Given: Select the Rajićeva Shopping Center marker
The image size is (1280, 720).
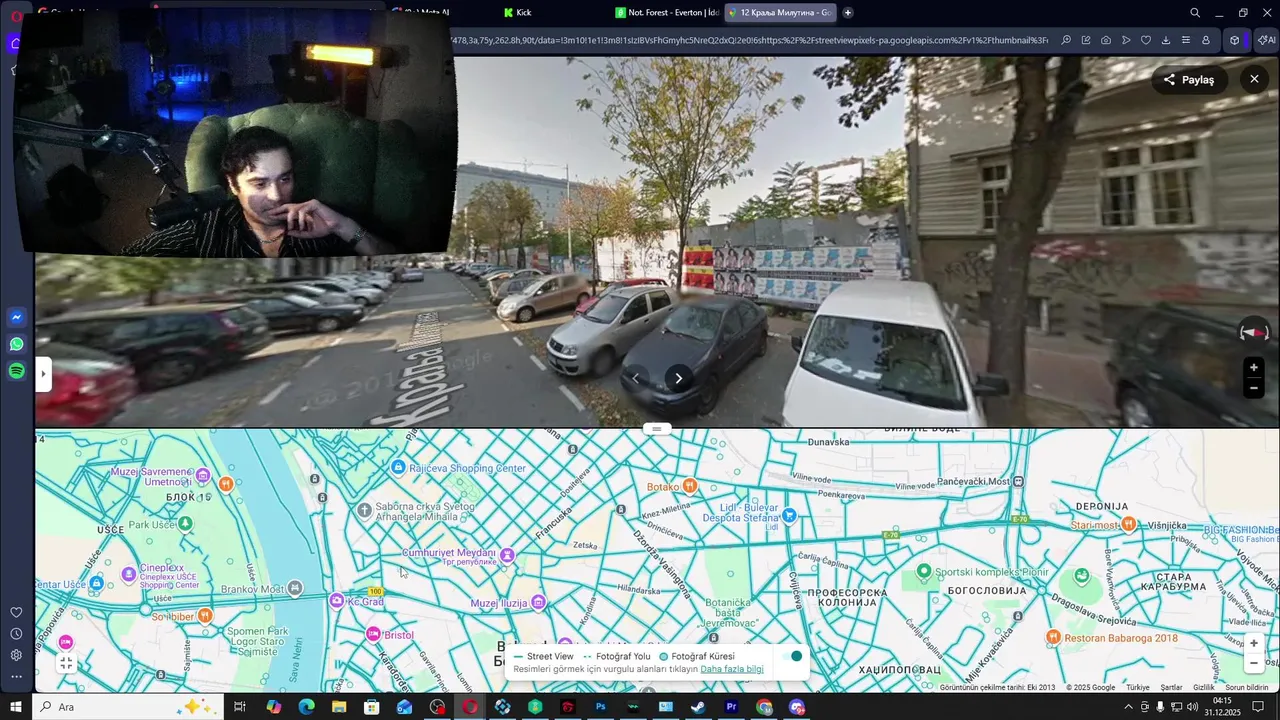Looking at the screenshot, I should pyautogui.click(x=398, y=468).
